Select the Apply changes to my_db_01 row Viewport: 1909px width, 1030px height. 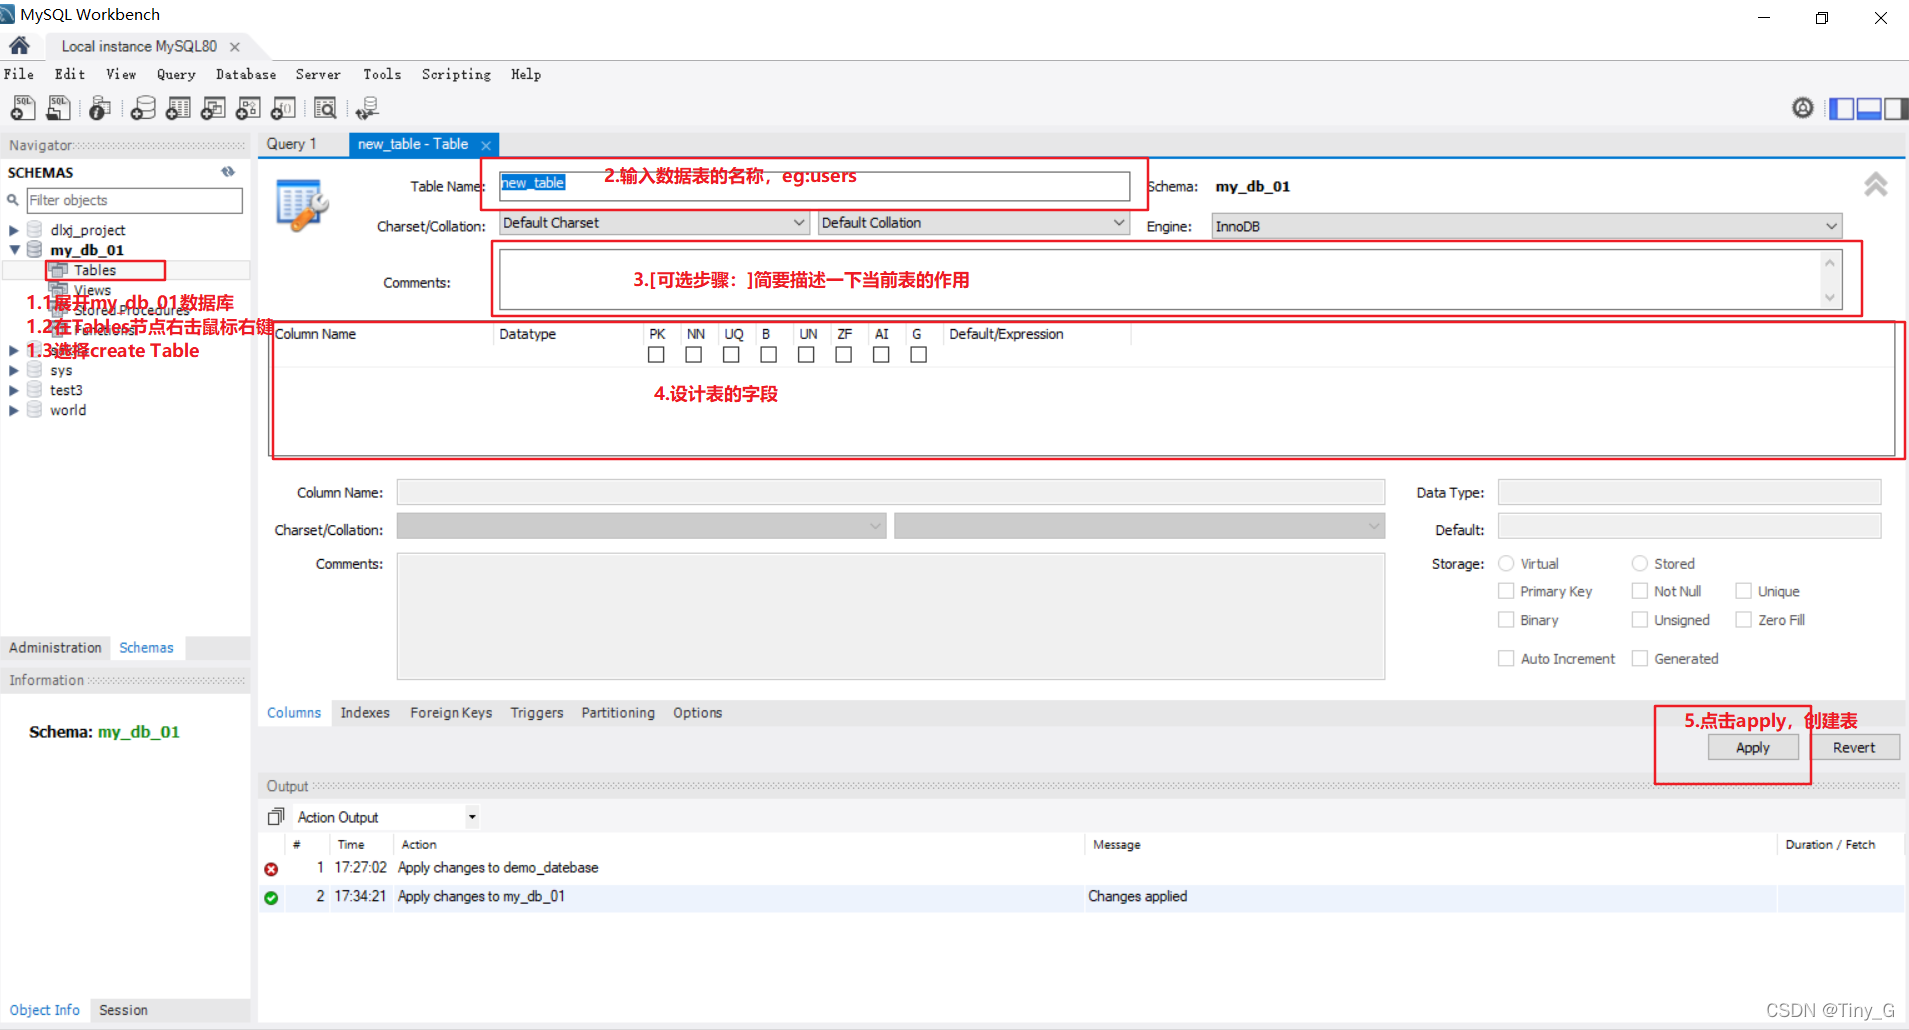(x=1081, y=897)
